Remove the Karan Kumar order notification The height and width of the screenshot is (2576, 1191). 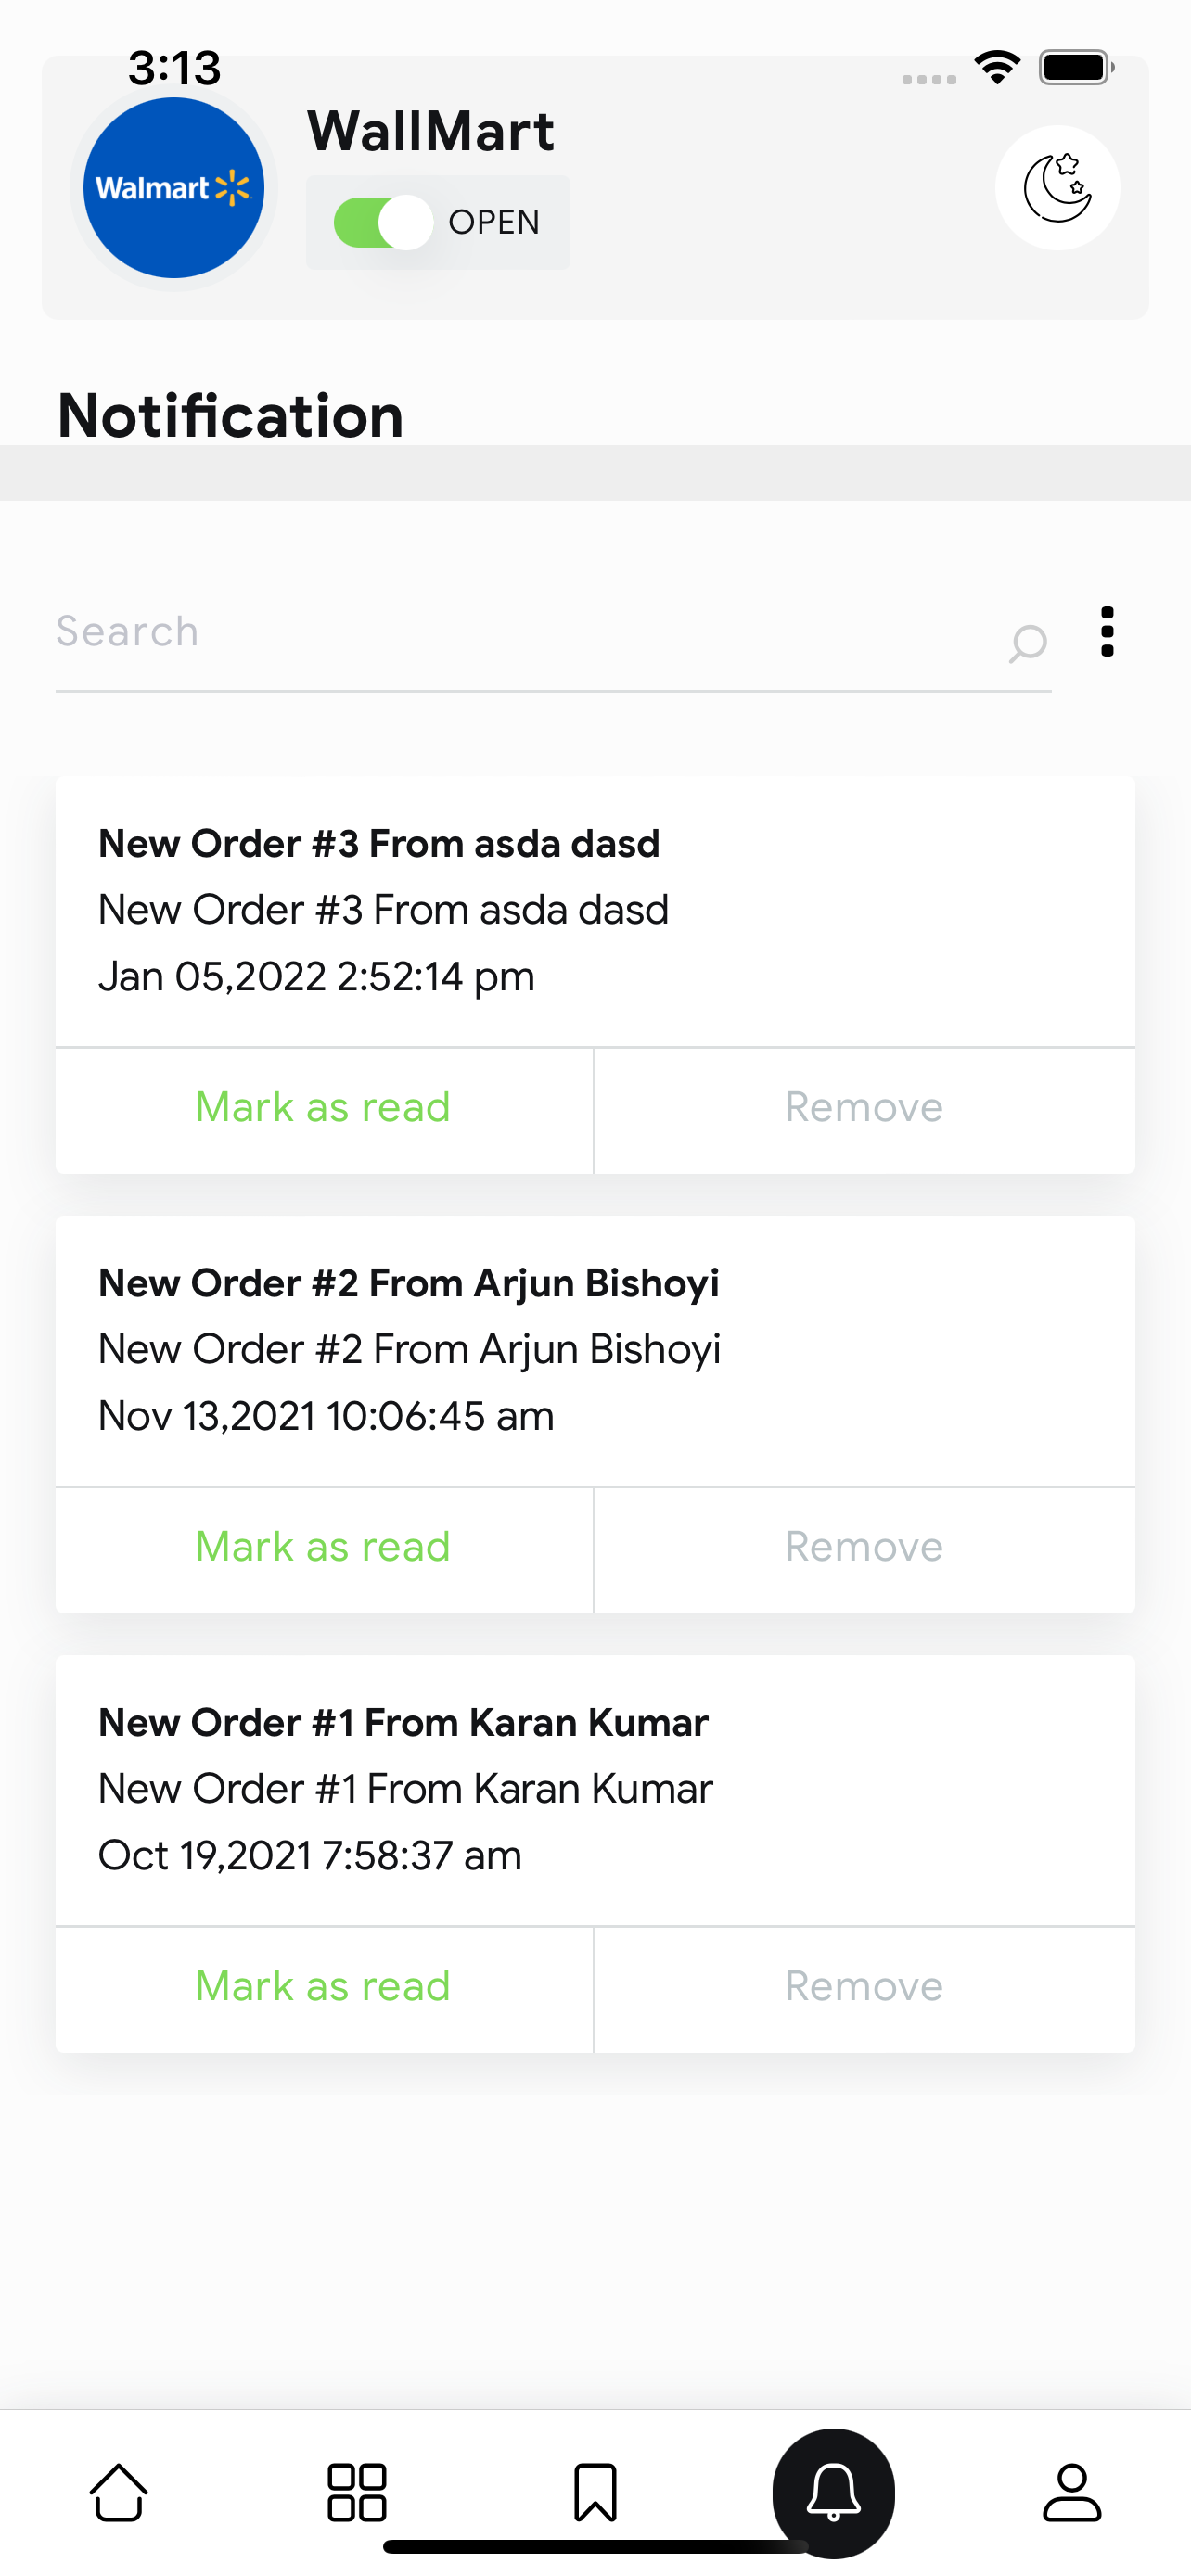865,1986
